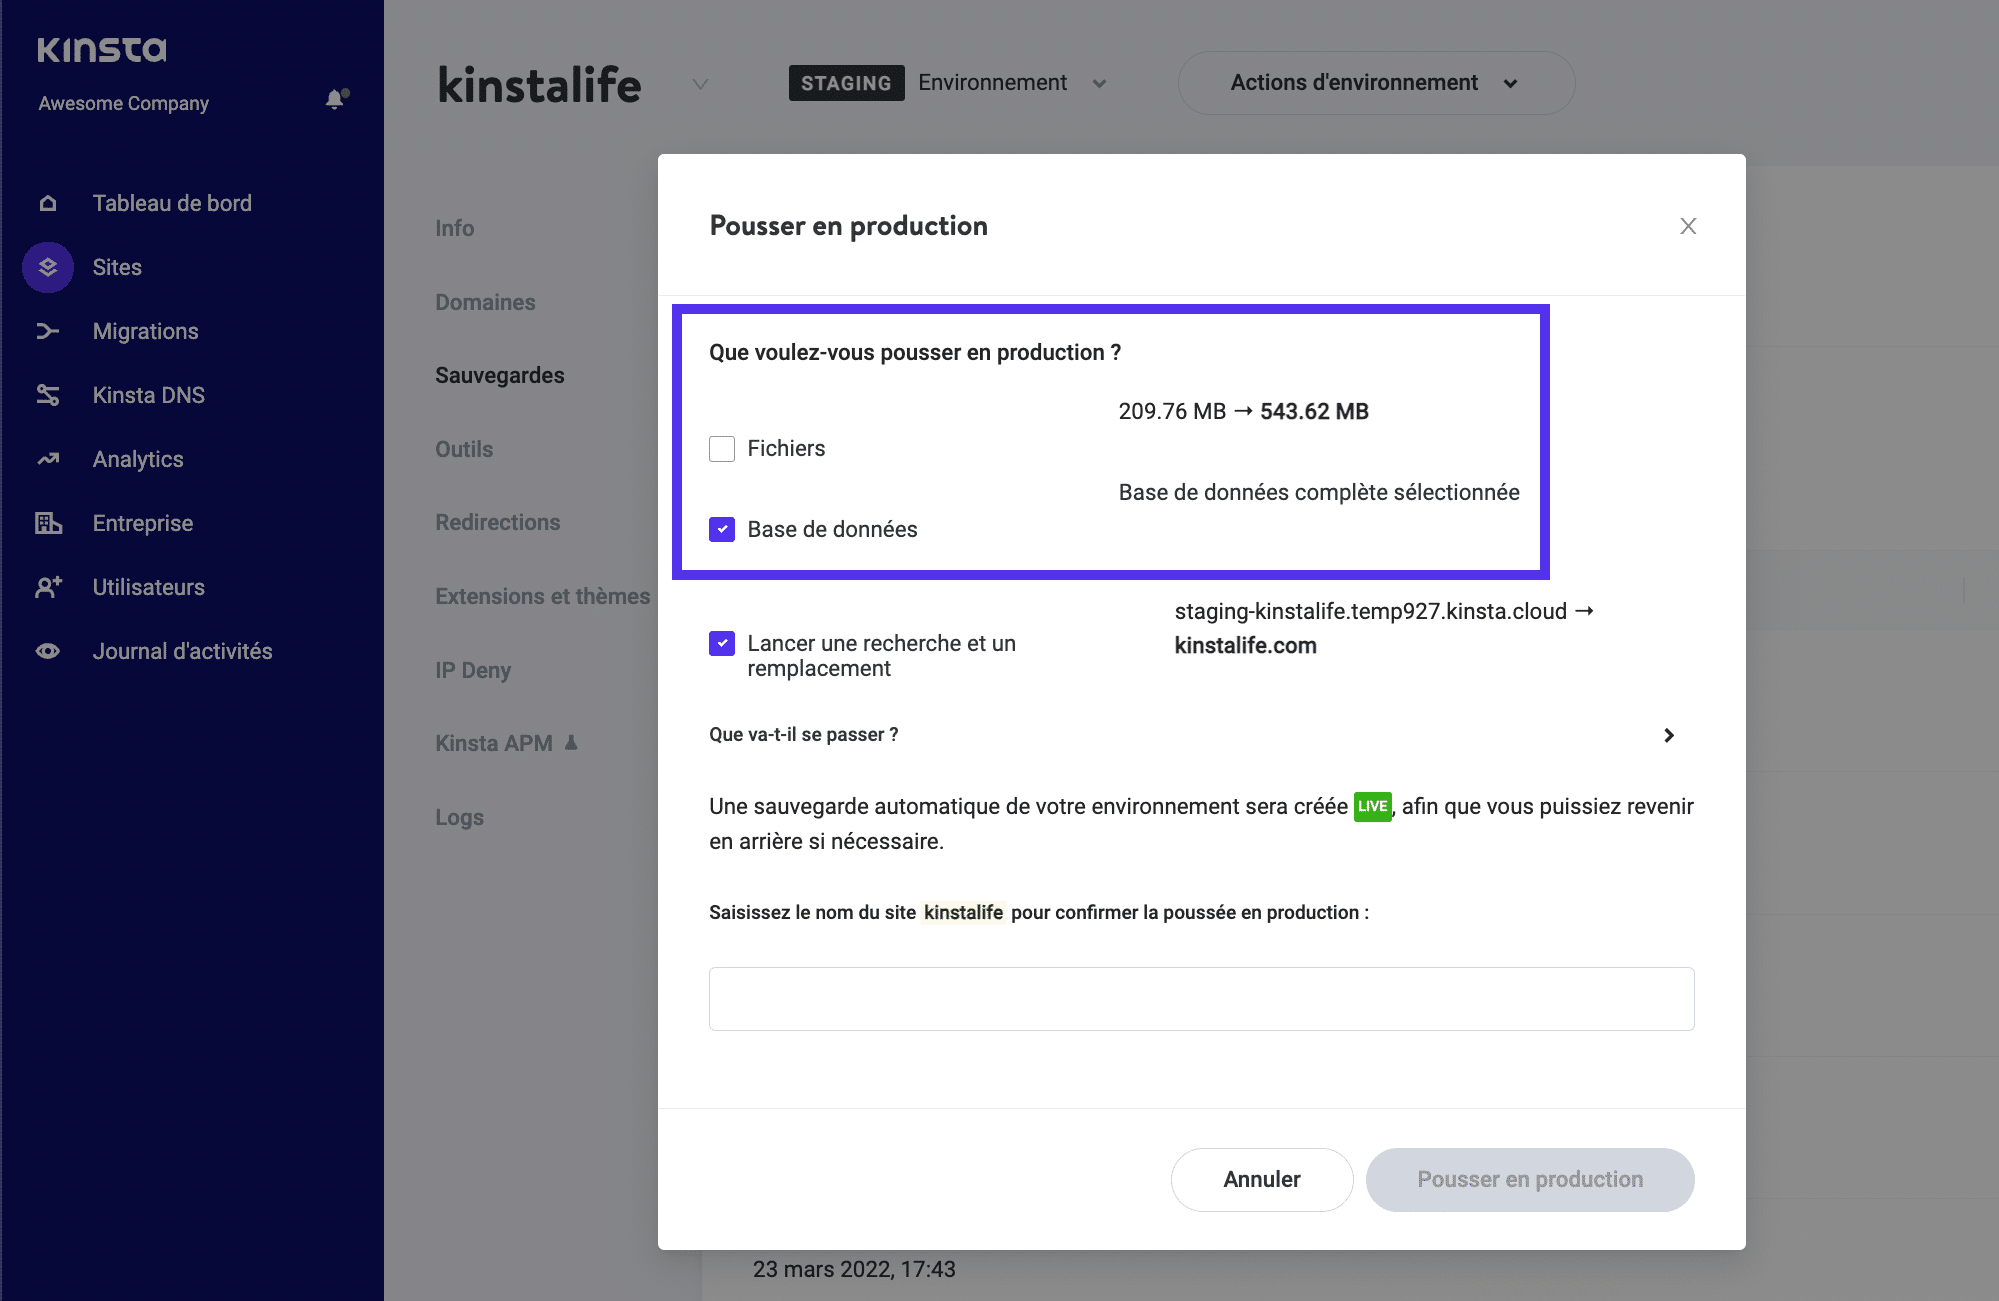1999x1301 pixels.
Task: Expand Que va-t-il se passer section
Action: (1673, 734)
